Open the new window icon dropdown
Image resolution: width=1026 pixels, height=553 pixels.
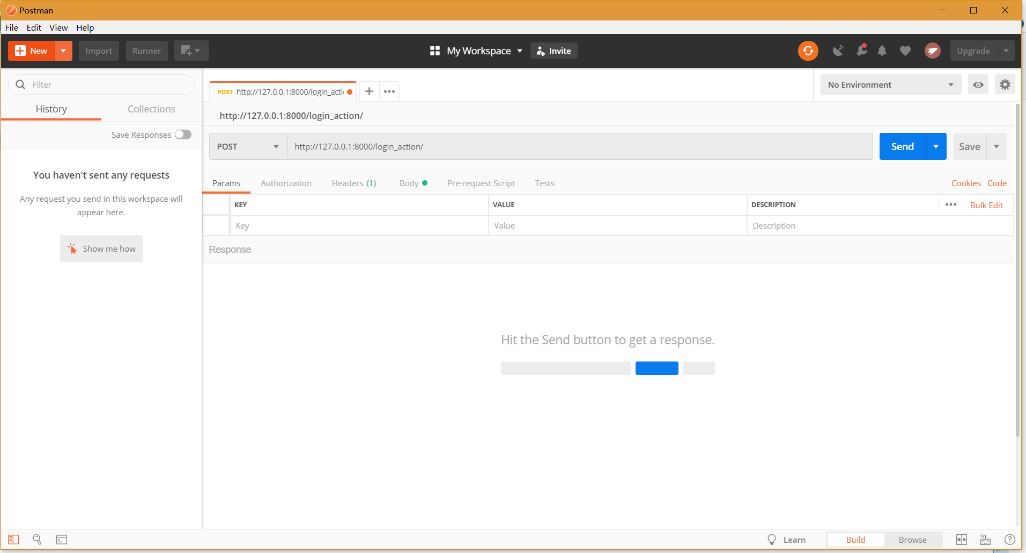click(191, 50)
